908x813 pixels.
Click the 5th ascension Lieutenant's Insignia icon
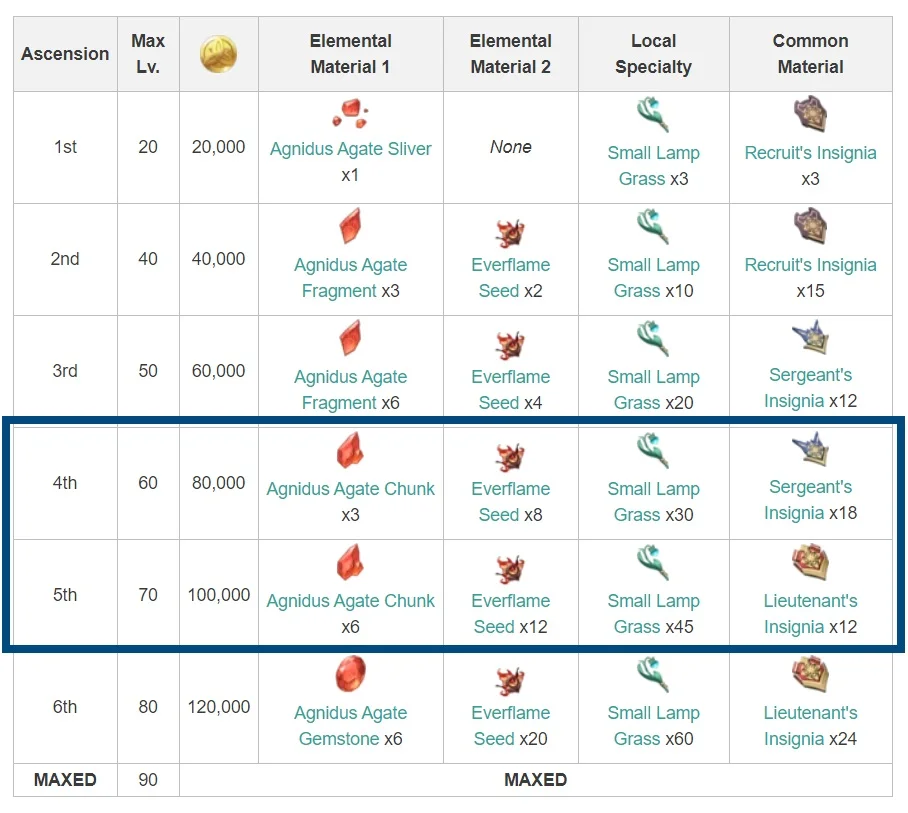pos(810,564)
